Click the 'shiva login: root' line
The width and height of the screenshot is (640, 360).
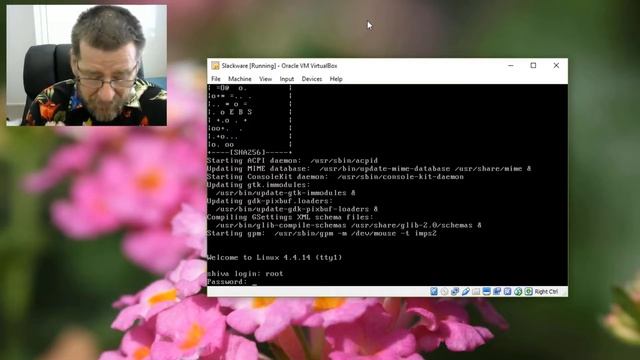pos(245,273)
